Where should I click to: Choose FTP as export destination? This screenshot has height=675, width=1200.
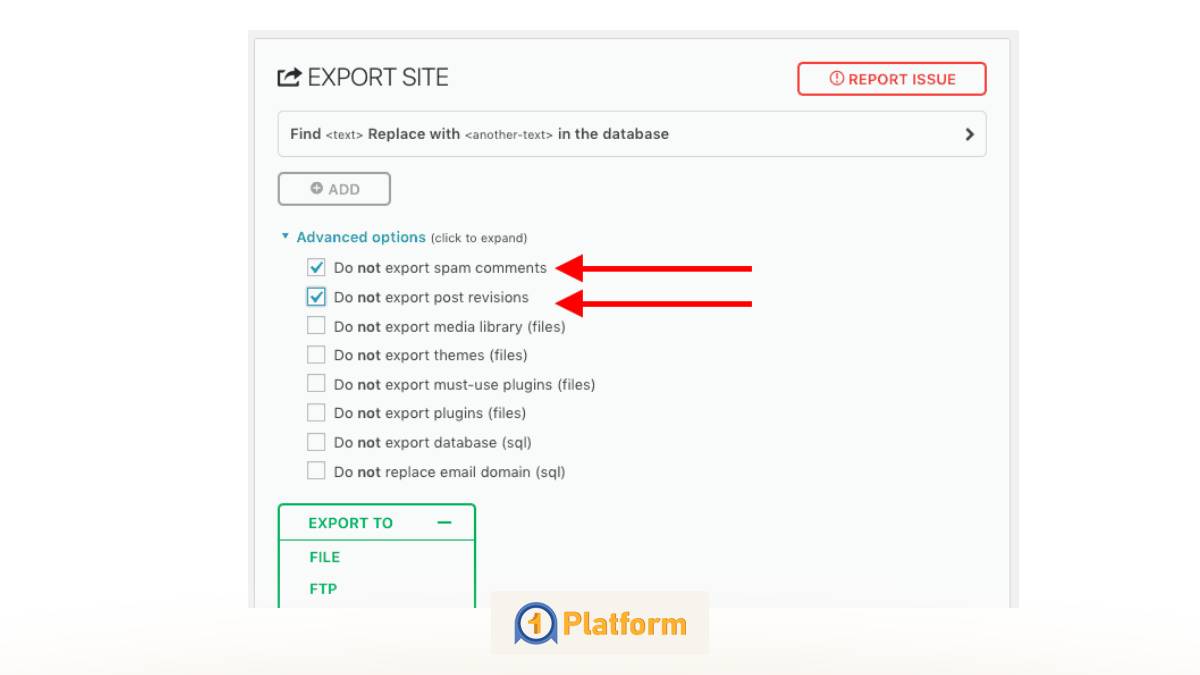[323, 589]
